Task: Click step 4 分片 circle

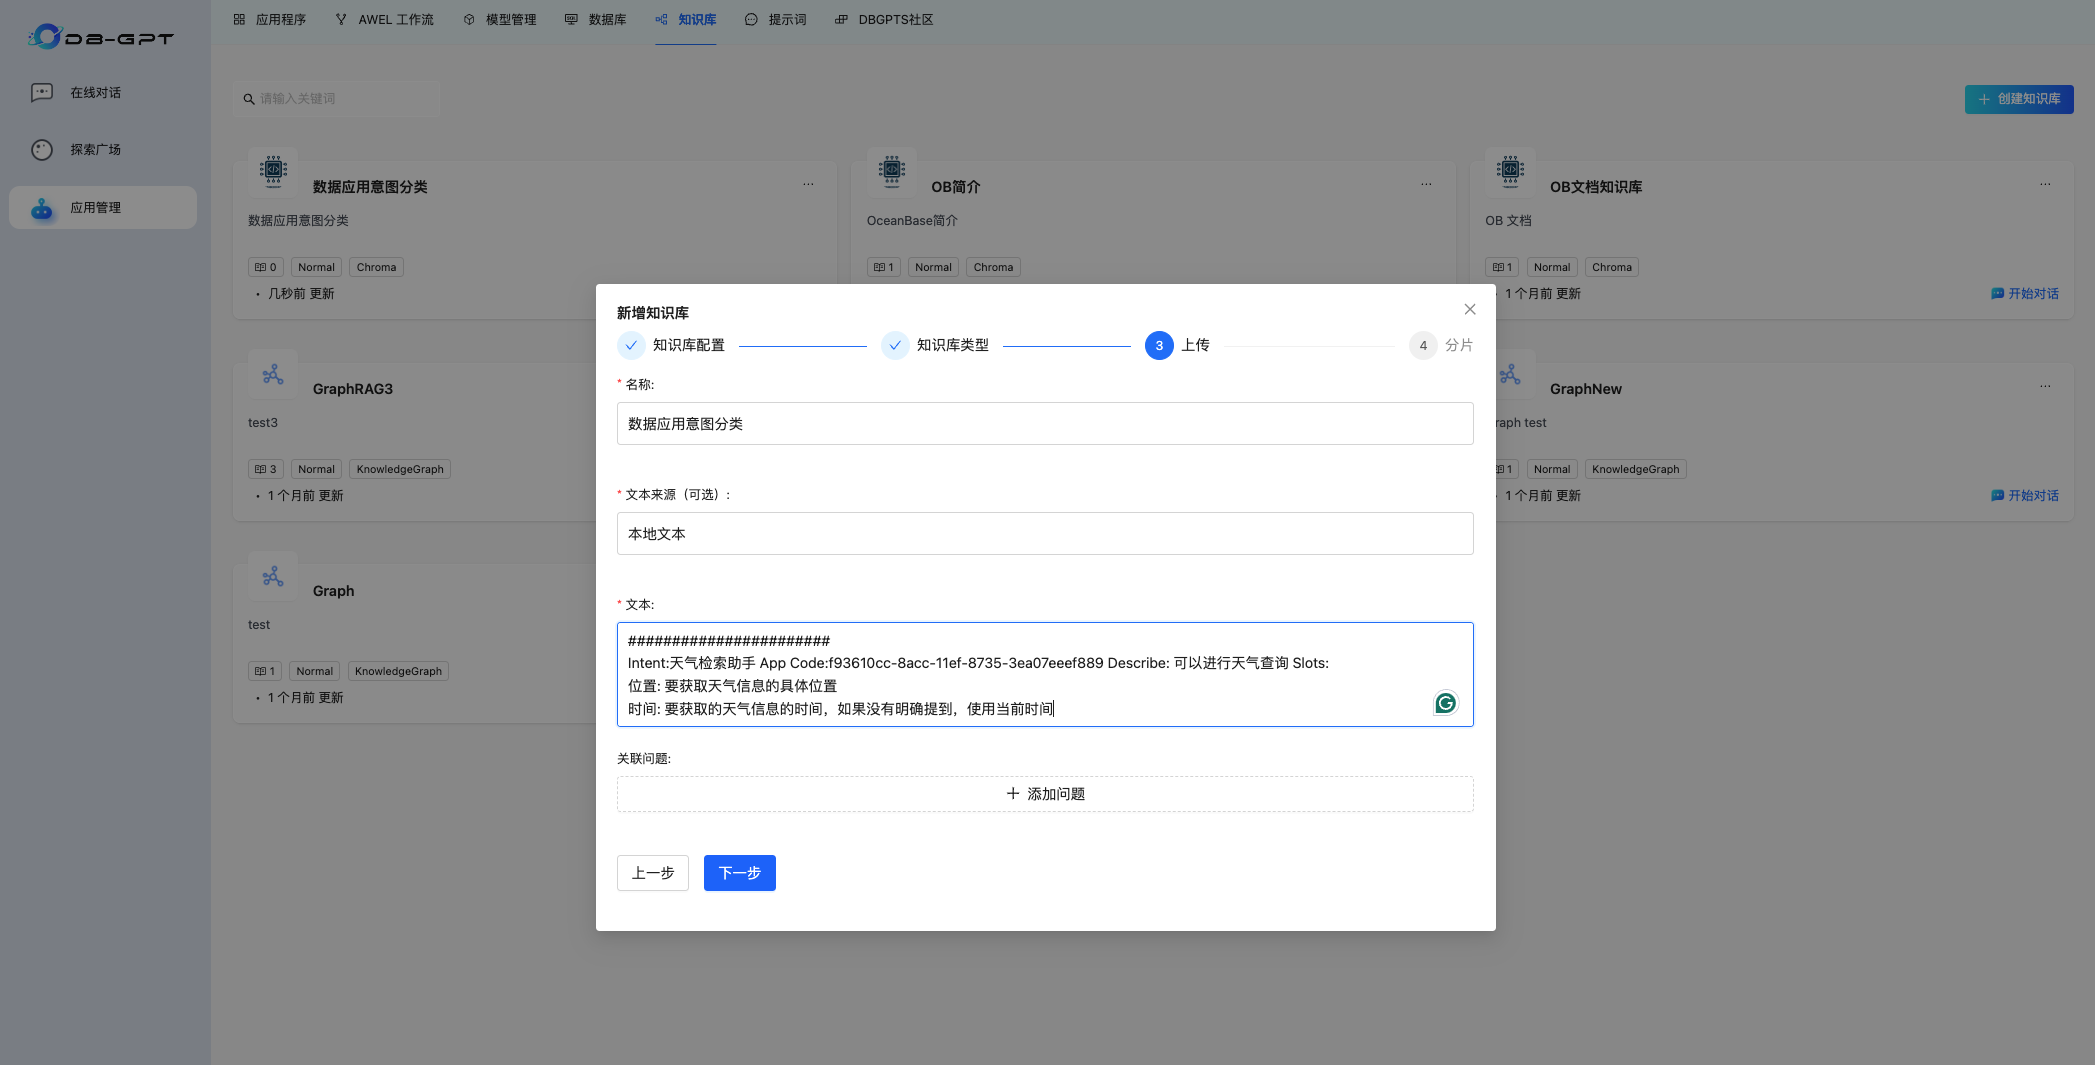Action: tap(1423, 346)
